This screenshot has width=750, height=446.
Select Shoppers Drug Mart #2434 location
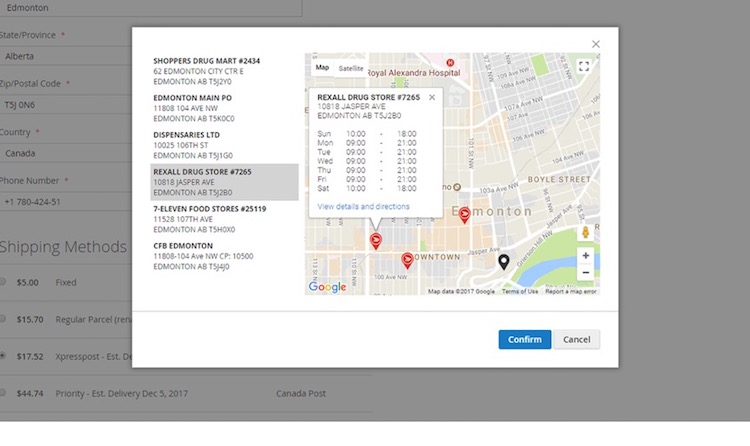tap(224, 71)
